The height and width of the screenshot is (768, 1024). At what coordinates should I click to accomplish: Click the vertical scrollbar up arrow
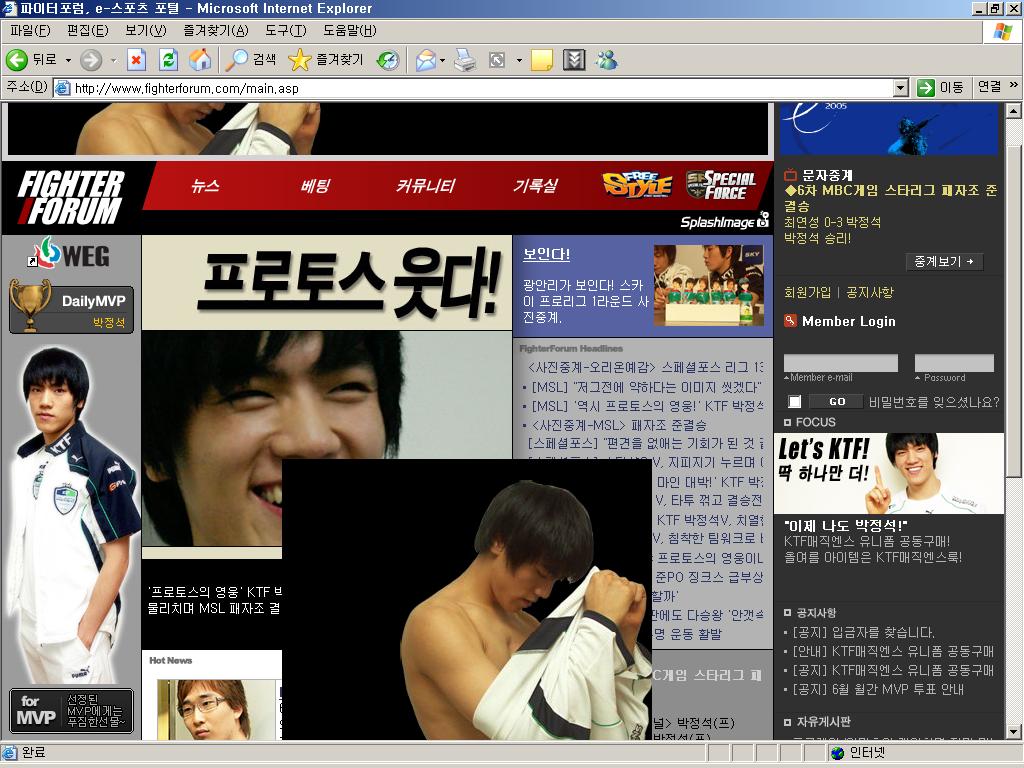tap(1013, 111)
